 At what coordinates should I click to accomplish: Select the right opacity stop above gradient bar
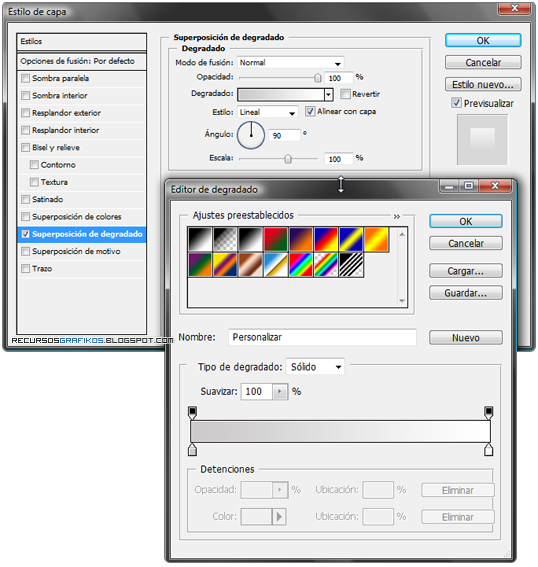pyautogui.click(x=488, y=413)
